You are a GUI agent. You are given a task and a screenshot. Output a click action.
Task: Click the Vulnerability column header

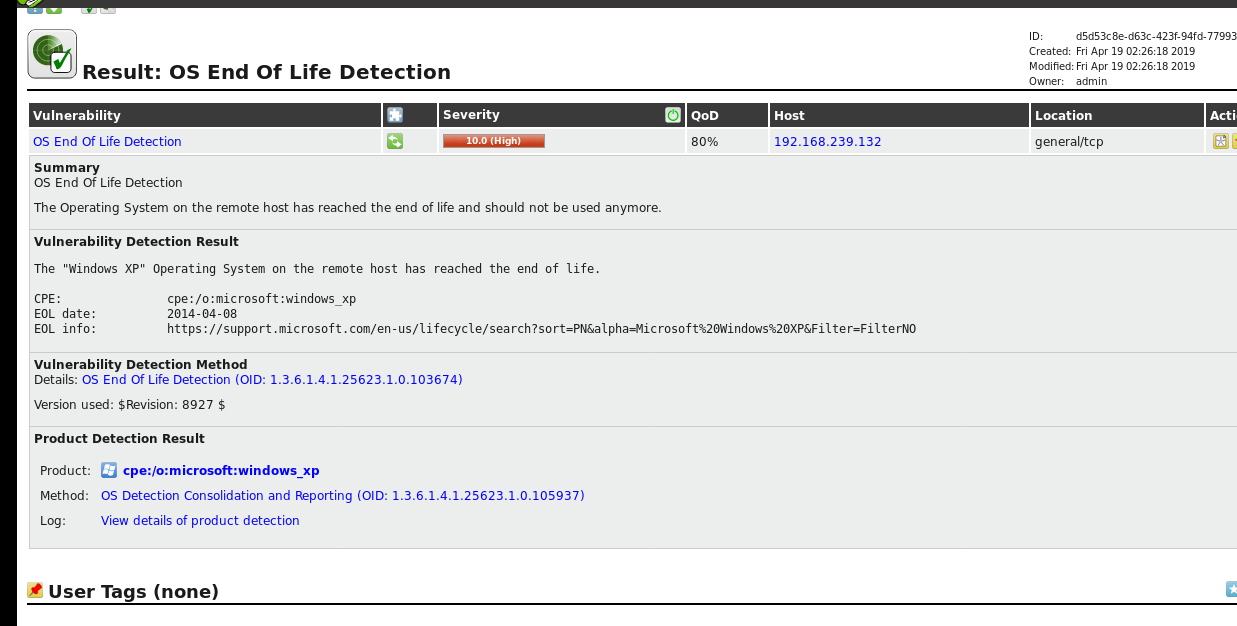coord(77,116)
